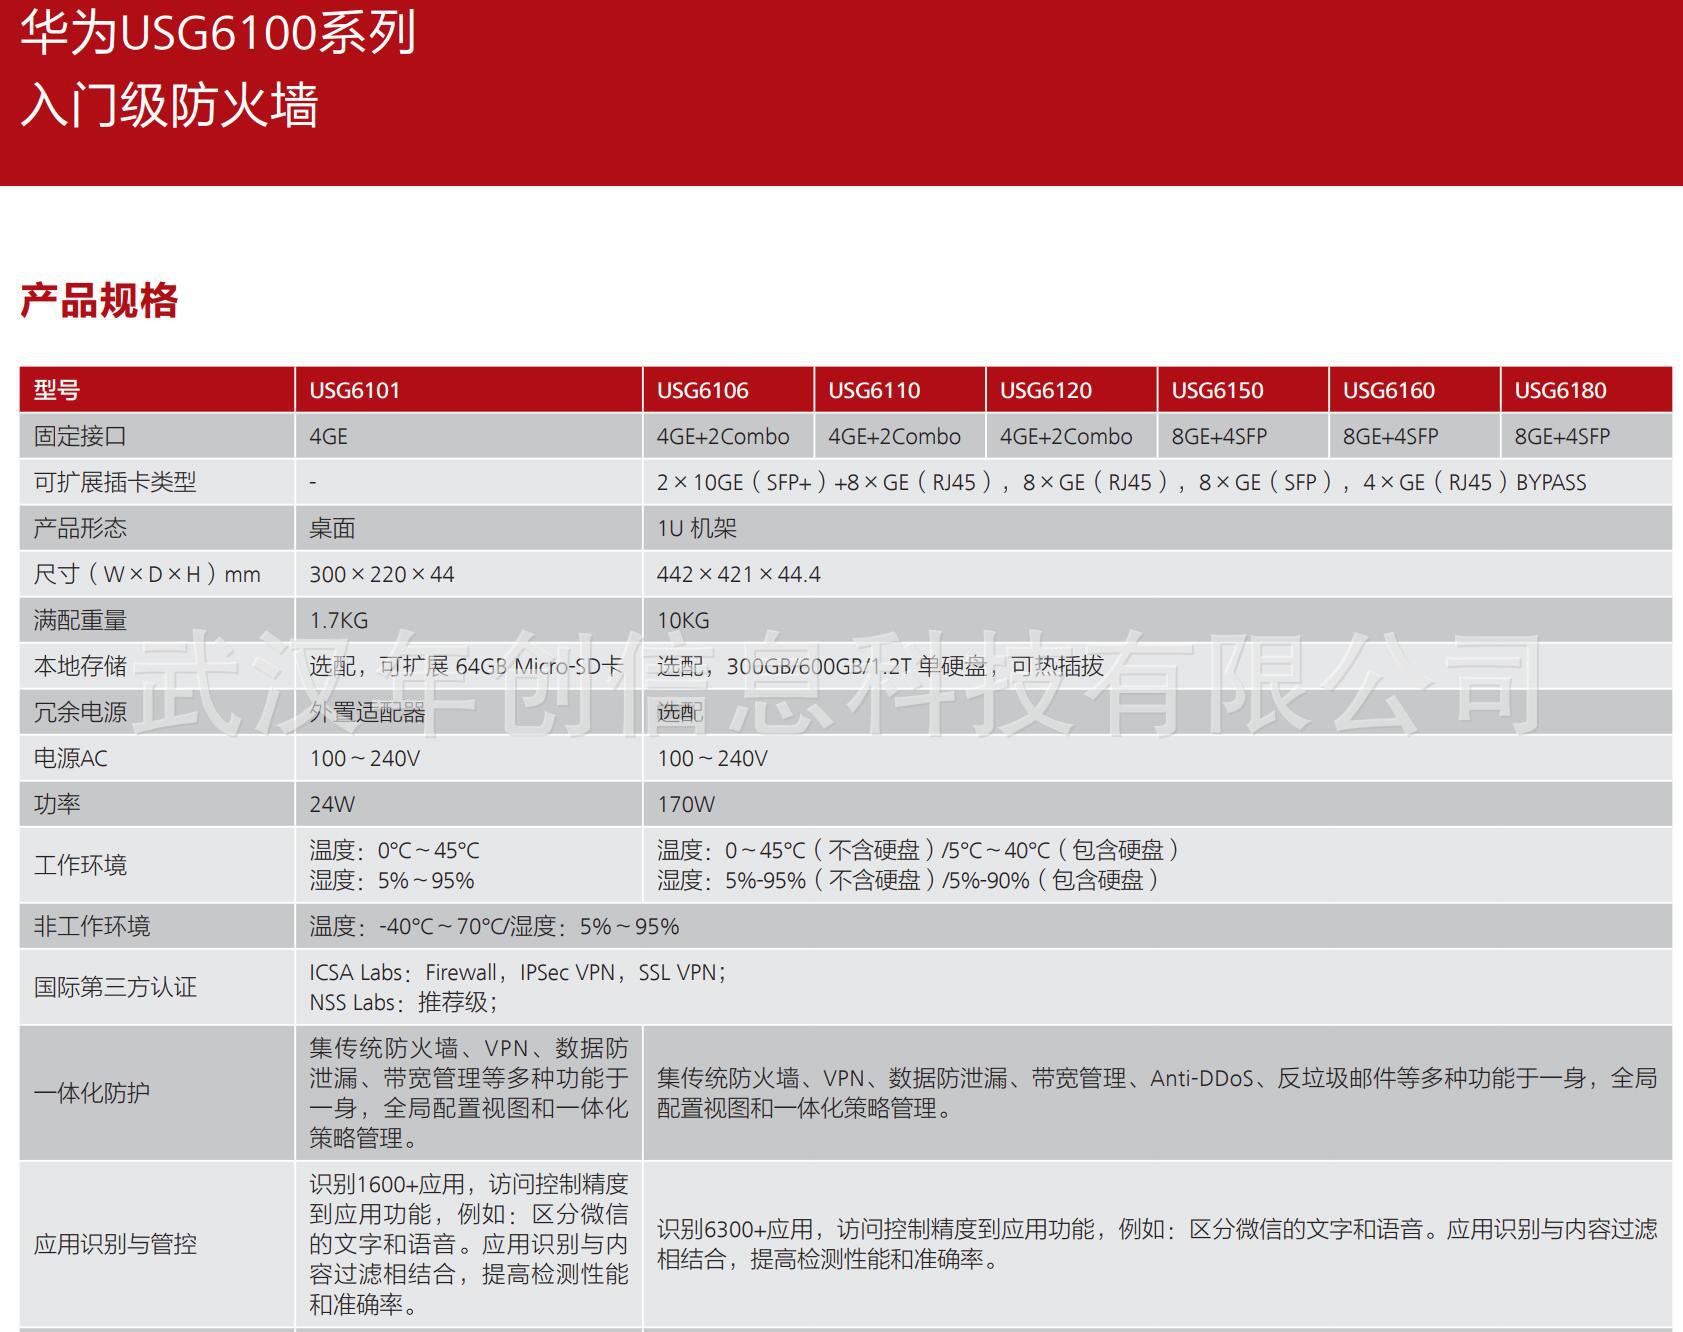Select the "产品规格" section heading
Screen dimensions: 1683x1332
tap(99, 300)
